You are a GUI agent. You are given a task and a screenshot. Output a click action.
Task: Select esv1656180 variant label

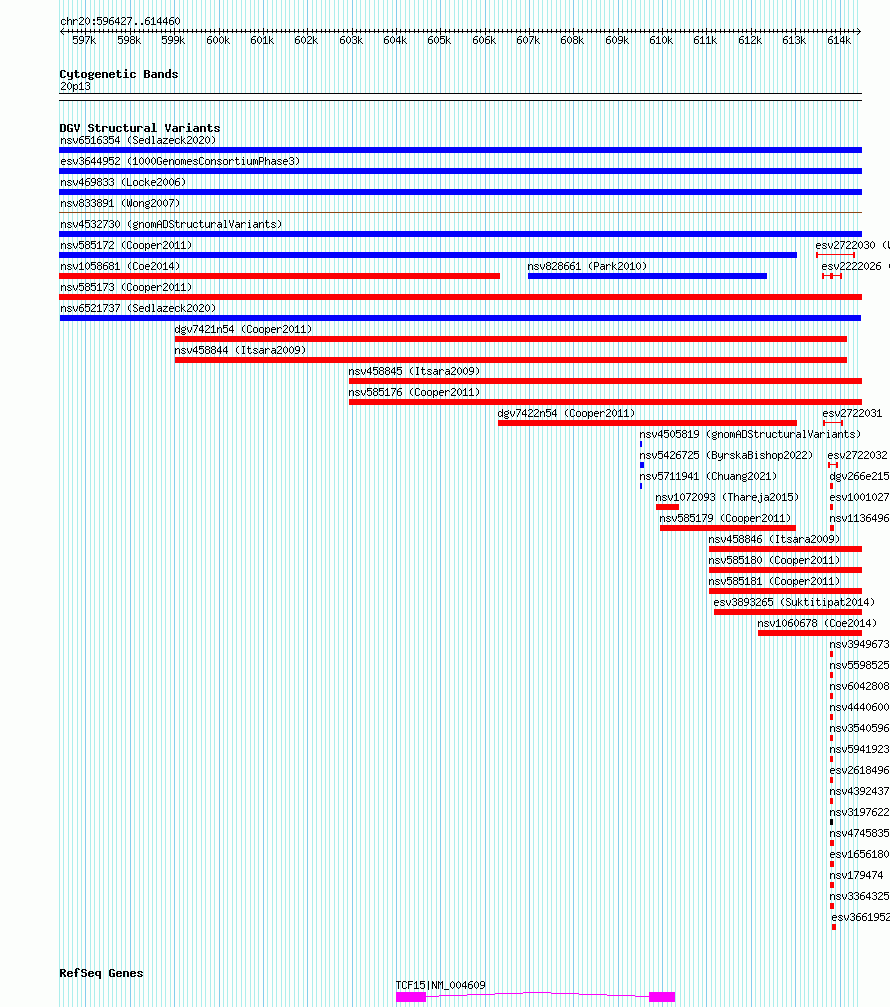(859, 854)
